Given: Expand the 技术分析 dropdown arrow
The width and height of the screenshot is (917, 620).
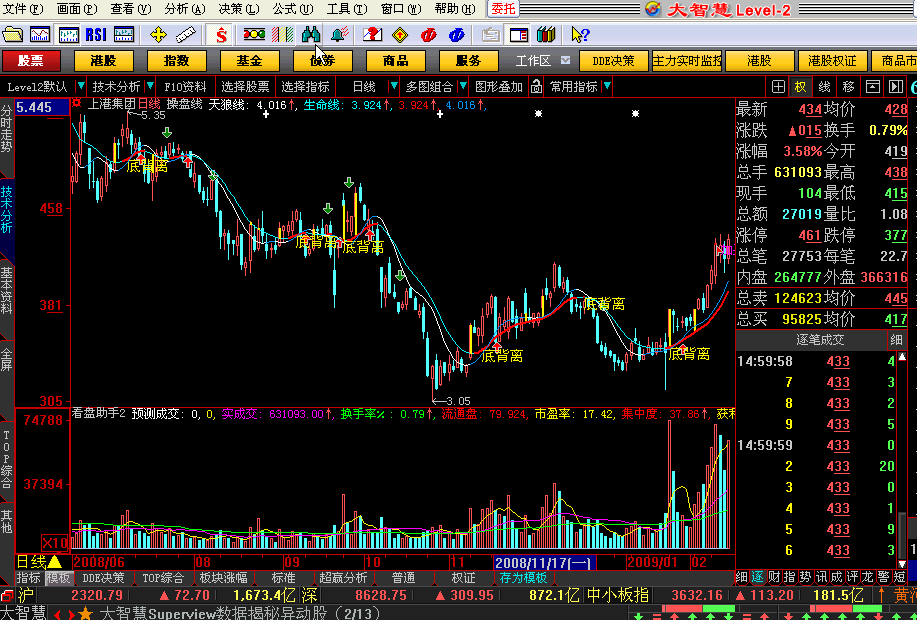Looking at the screenshot, I should (150, 87).
